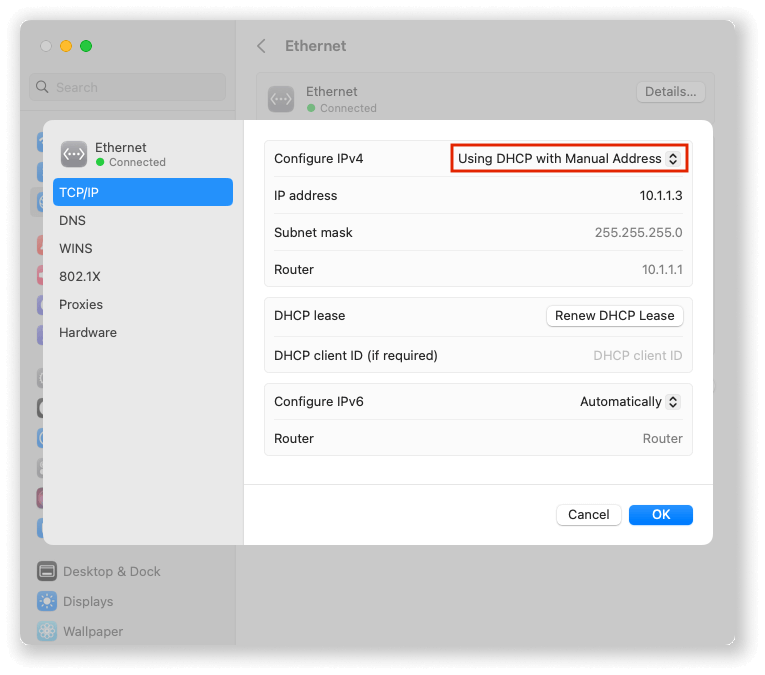Click the Subnet mask value 255.255.255.0

(x=638, y=233)
